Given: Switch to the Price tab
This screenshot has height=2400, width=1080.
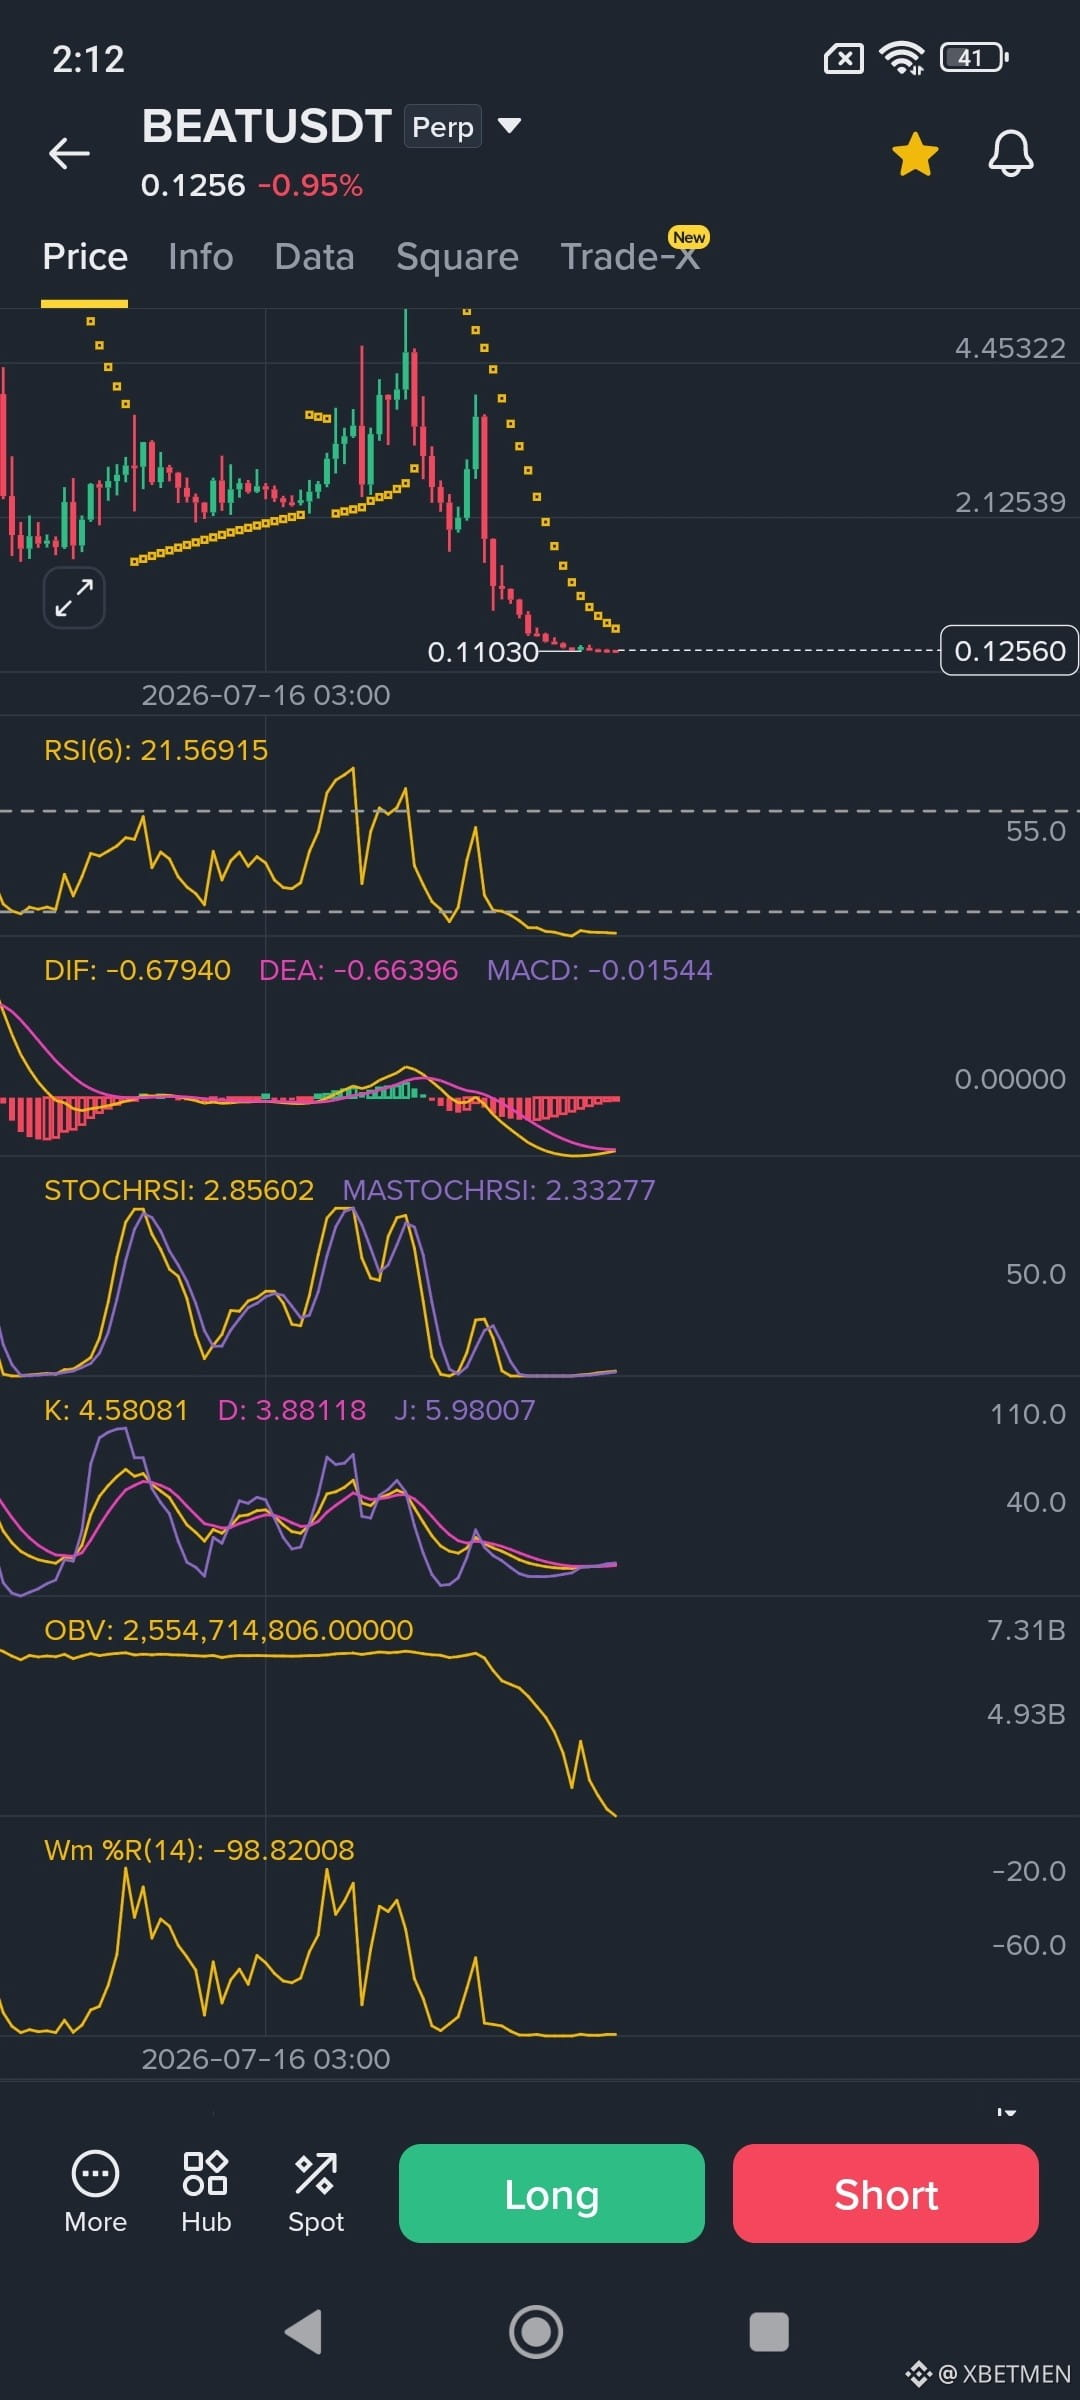Looking at the screenshot, I should pos(85,257).
